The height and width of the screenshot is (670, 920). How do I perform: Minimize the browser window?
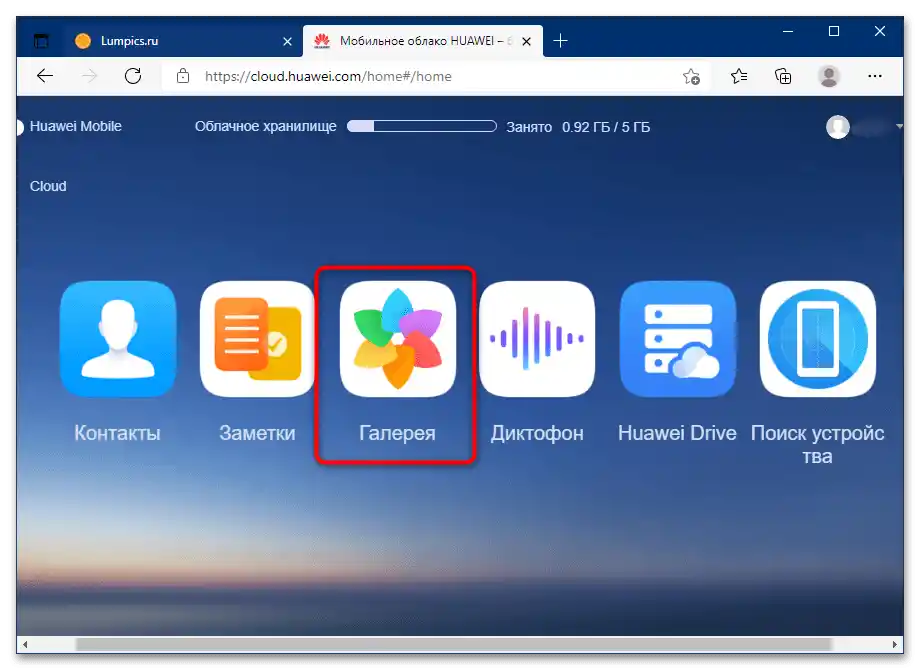pos(788,31)
